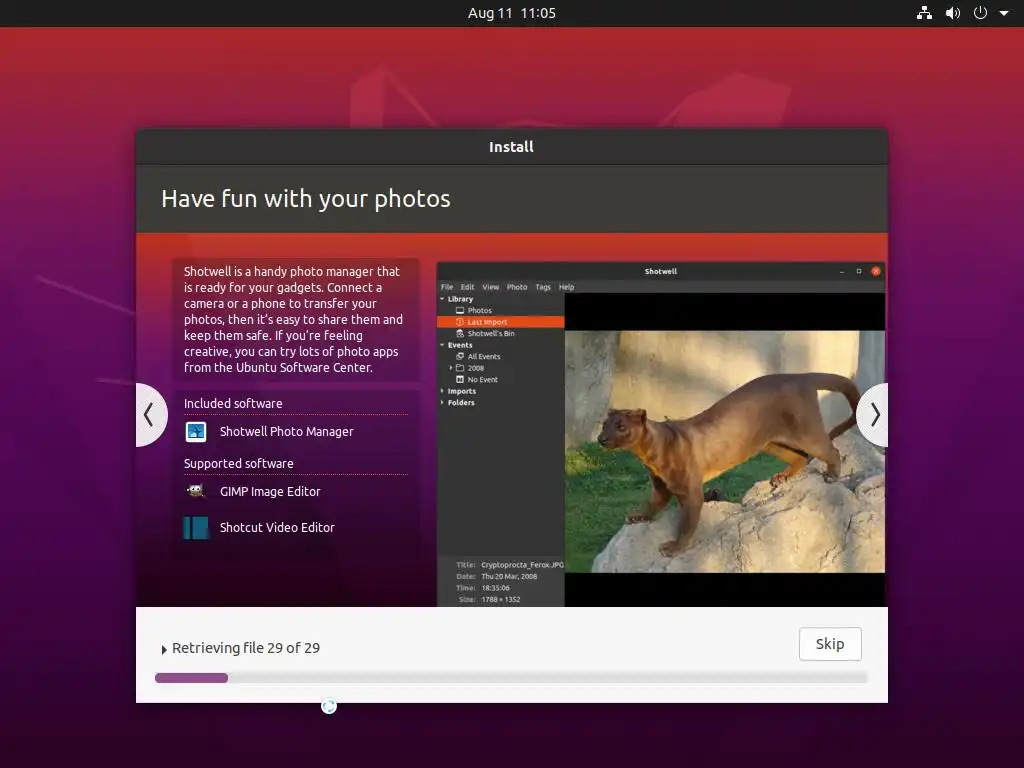Open the network status icon

click(924, 13)
